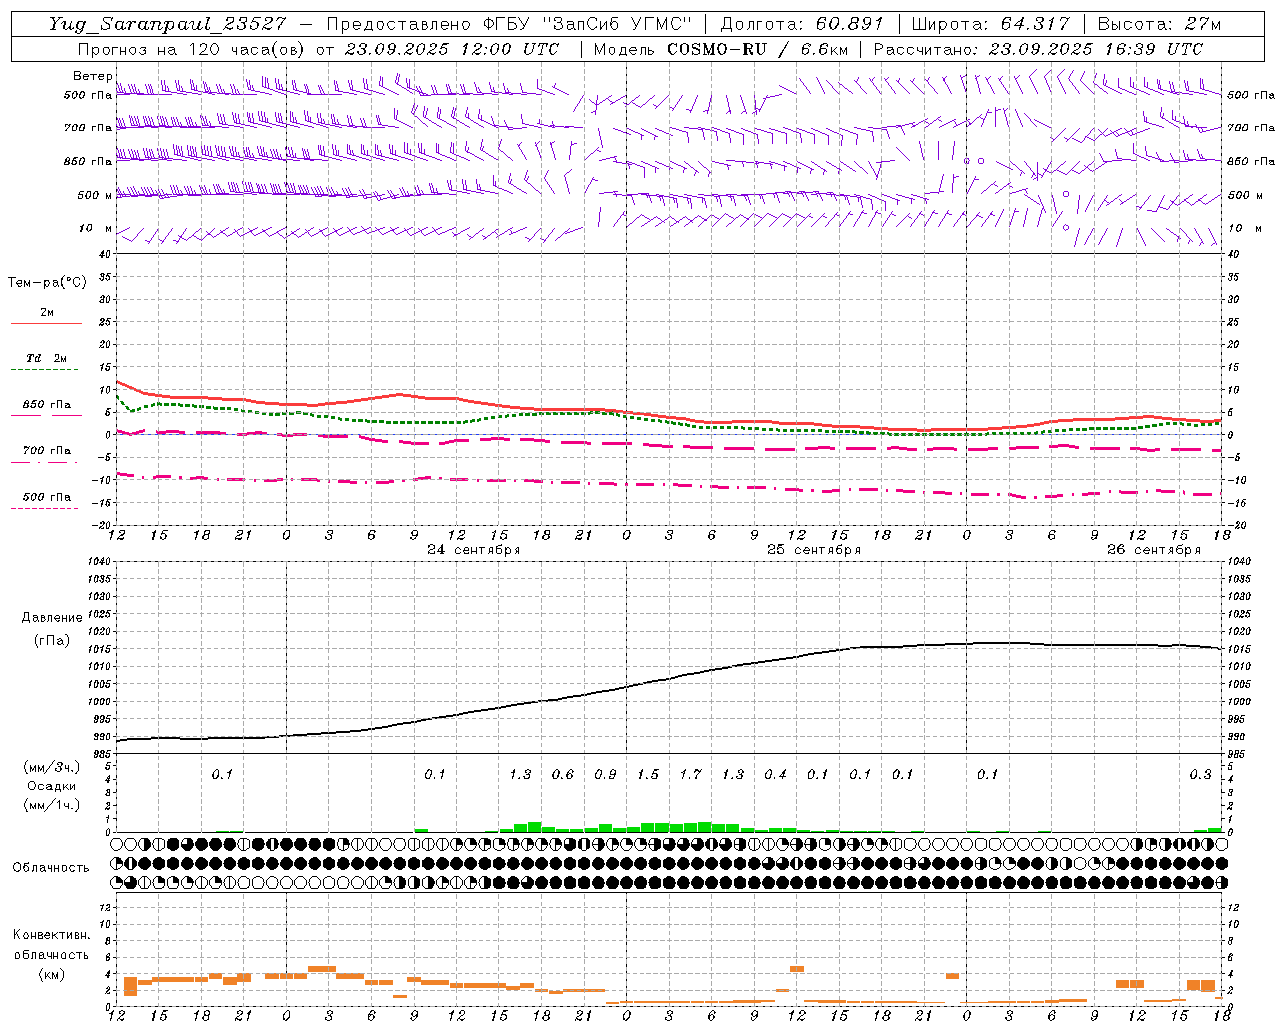The width and height of the screenshot is (1280, 1024).
Task: Click the (гПа) pressure unit label
Action: 52,641
